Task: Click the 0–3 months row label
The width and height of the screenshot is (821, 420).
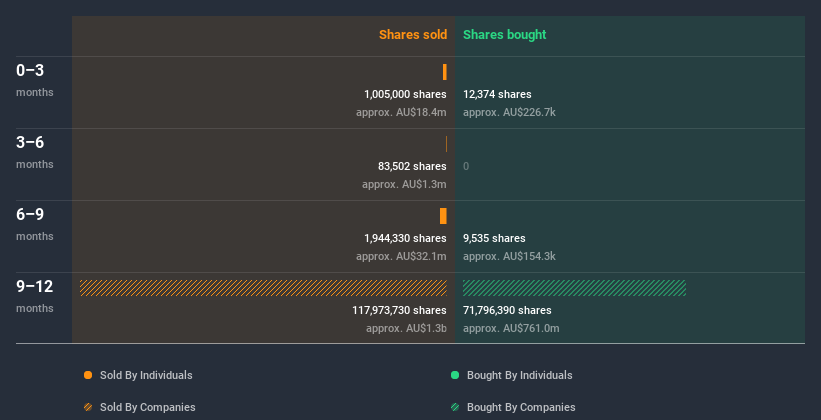Action: click(35, 80)
